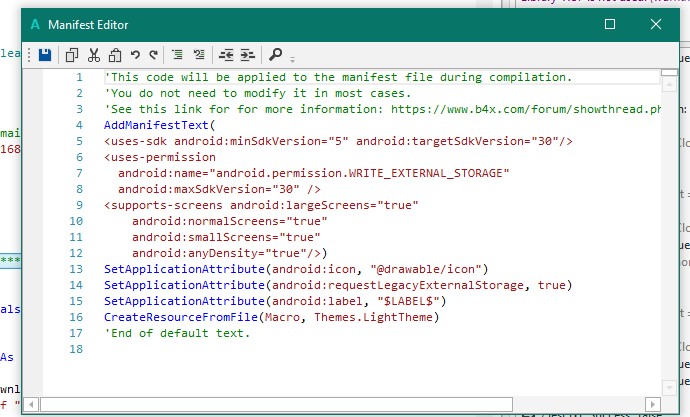
Task: Click the b4x.com forum link text
Action: point(525,109)
